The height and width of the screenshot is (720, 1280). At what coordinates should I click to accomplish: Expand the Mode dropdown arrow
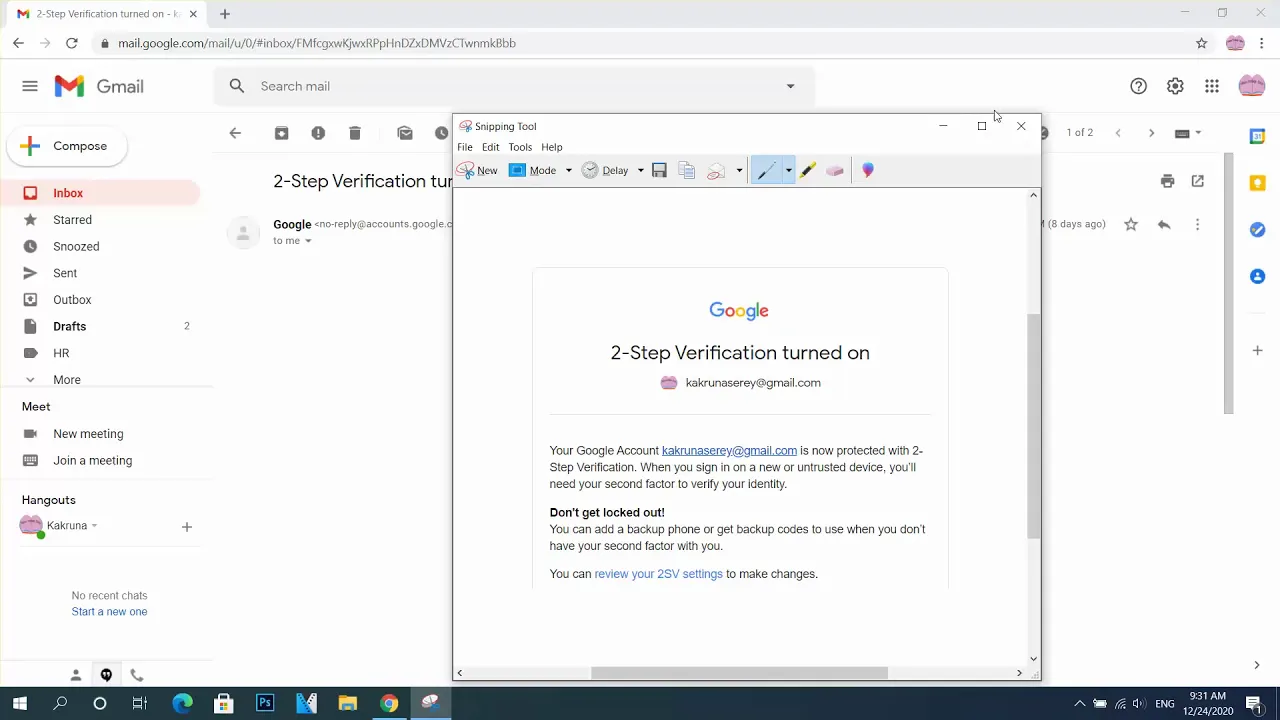(568, 171)
